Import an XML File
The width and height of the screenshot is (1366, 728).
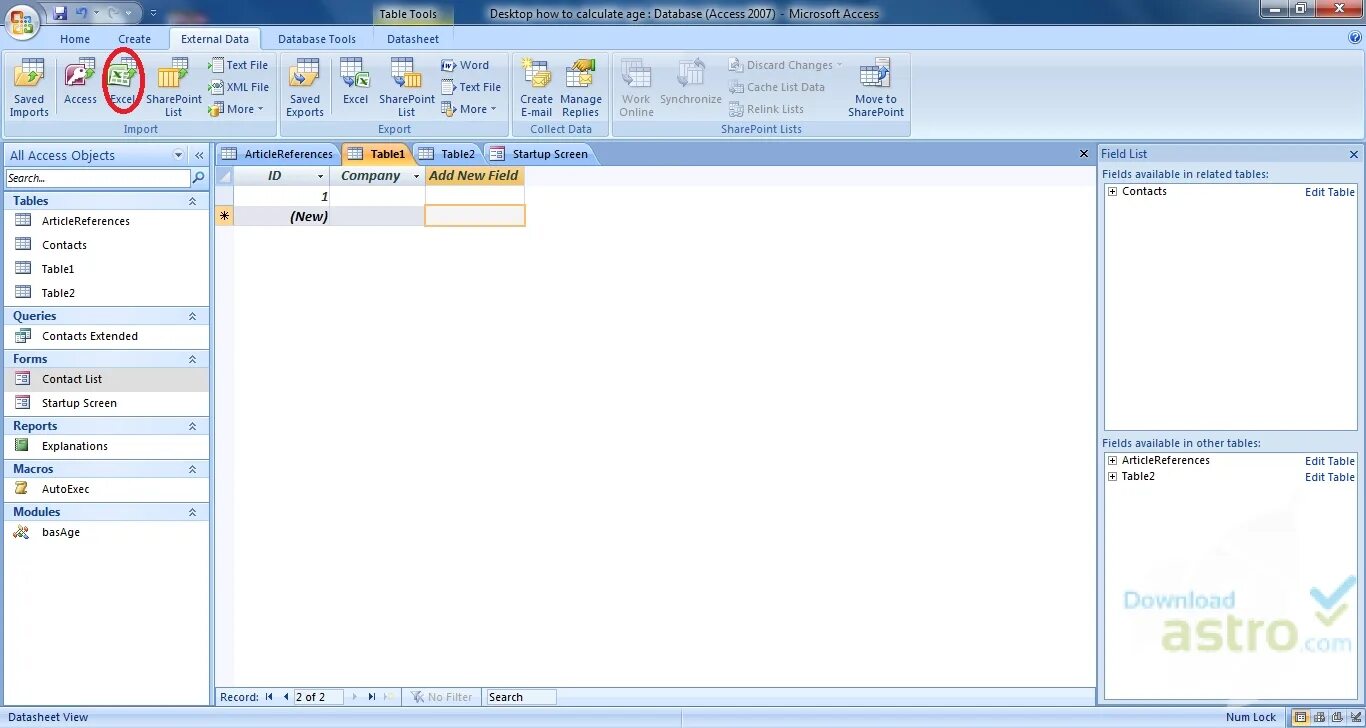coord(238,87)
